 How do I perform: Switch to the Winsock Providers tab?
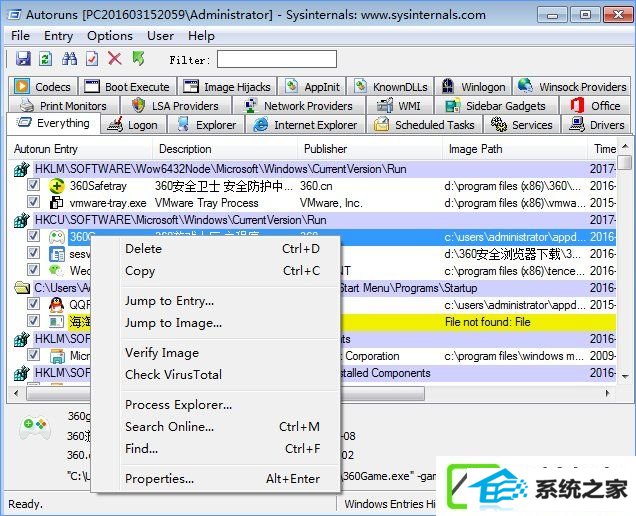(x=572, y=86)
